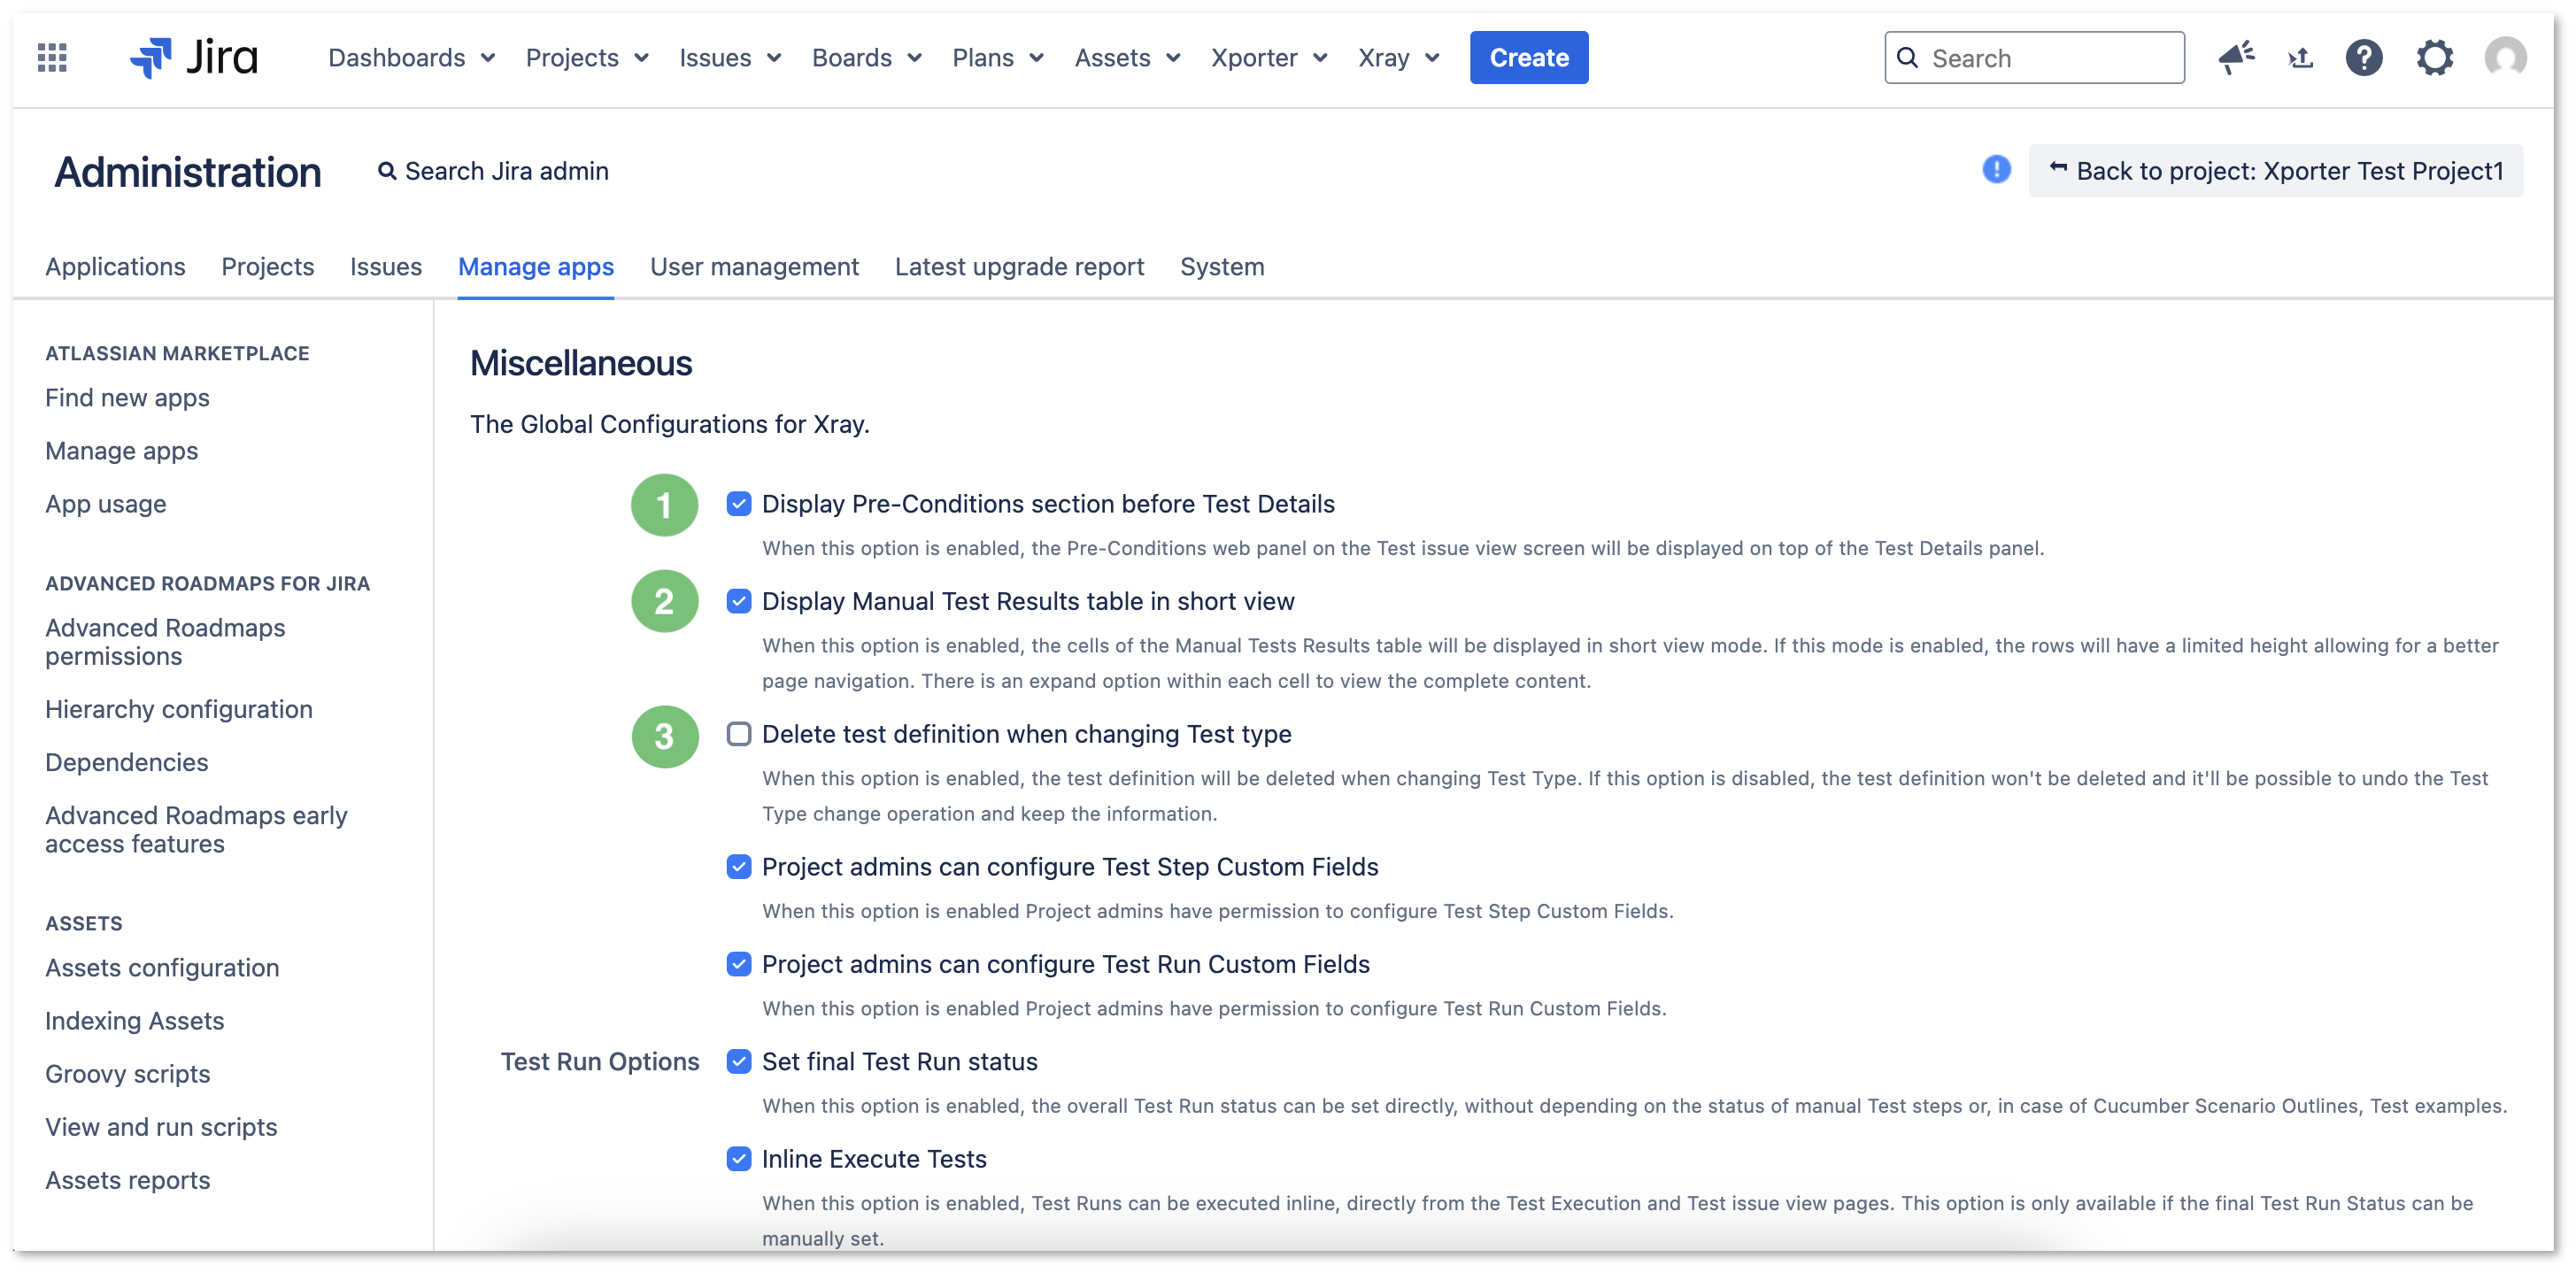Click the magnifier in Search Jira admin

coord(386,171)
